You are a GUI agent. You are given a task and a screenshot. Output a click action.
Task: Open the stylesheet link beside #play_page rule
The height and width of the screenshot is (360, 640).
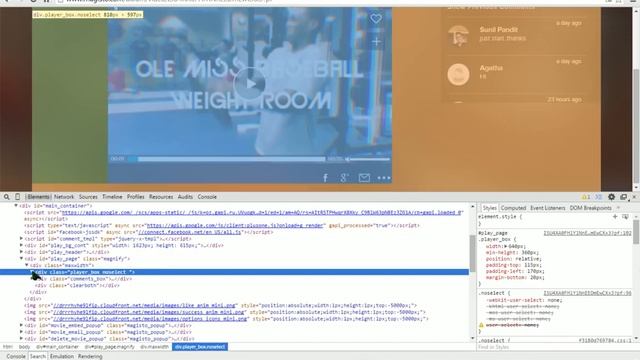click(587, 233)
